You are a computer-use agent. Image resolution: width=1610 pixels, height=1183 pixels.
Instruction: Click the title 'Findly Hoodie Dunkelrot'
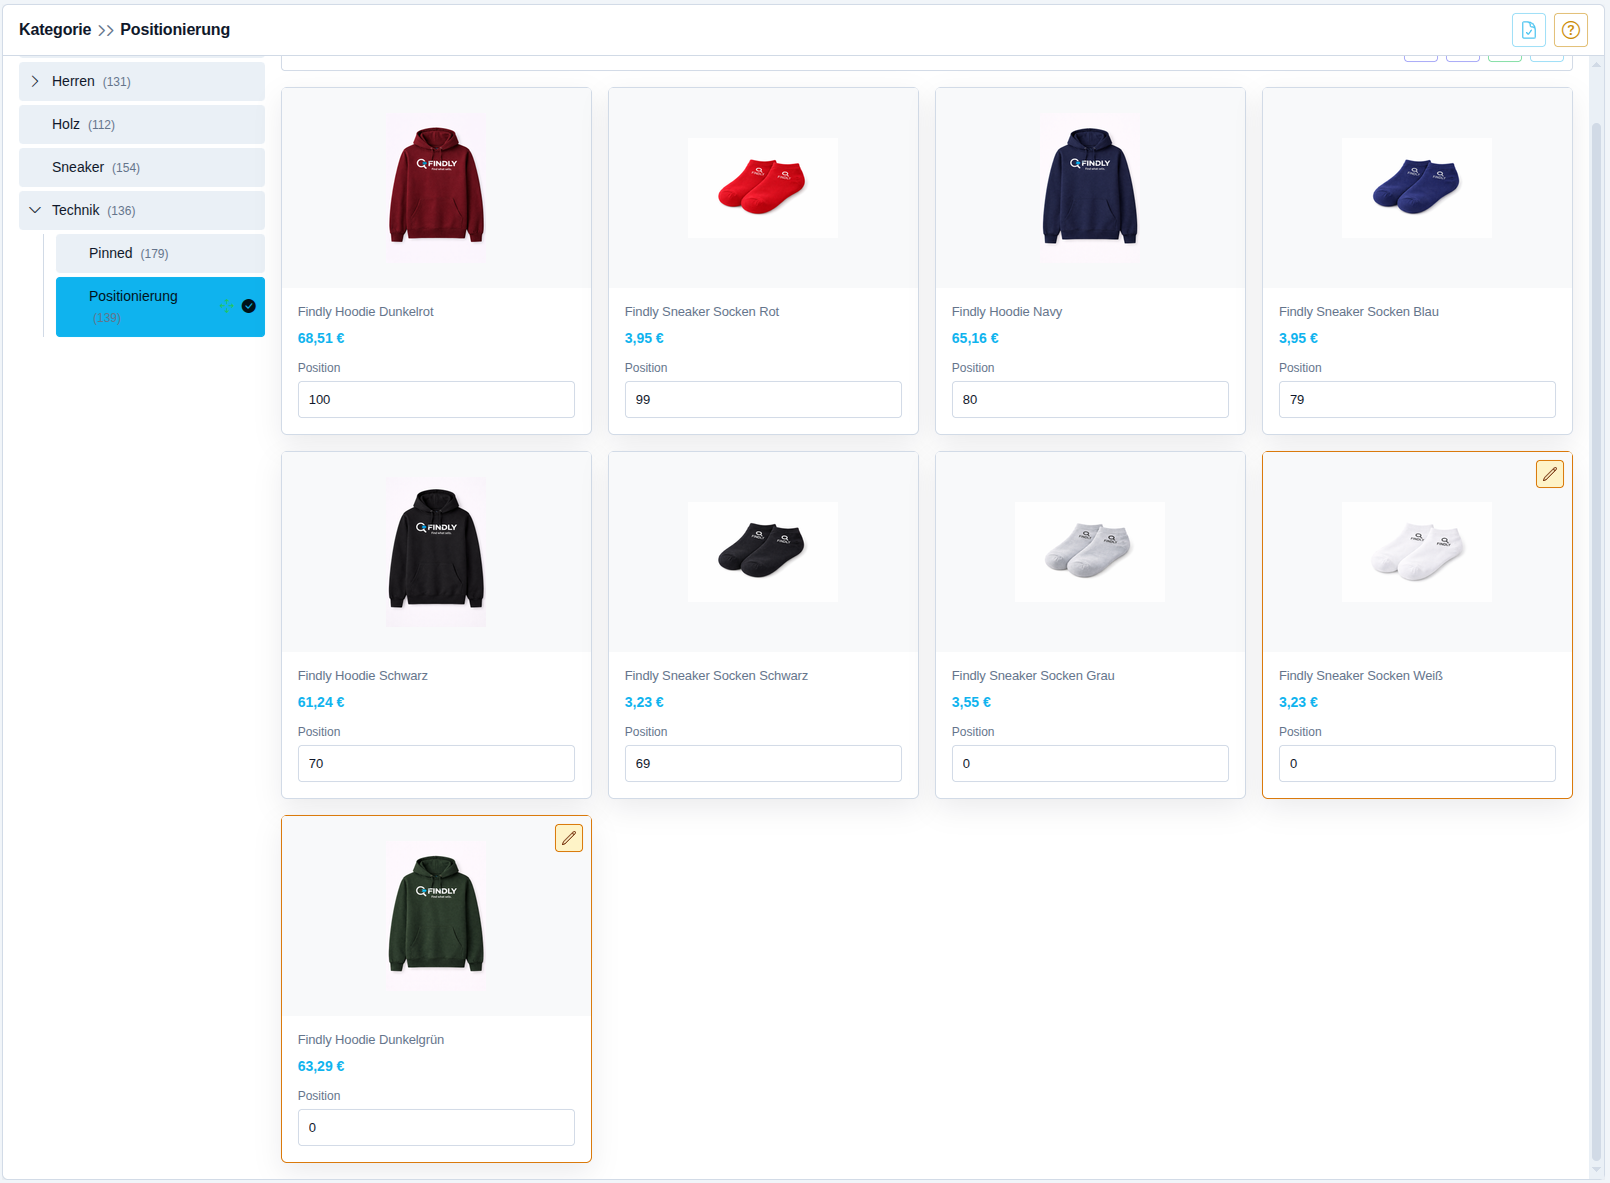point(366,312)
